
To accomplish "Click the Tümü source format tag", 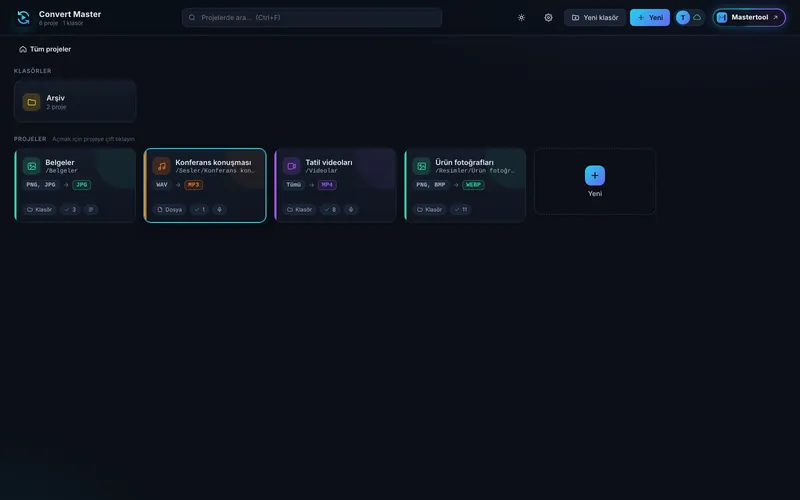I will tap(293, 185).
